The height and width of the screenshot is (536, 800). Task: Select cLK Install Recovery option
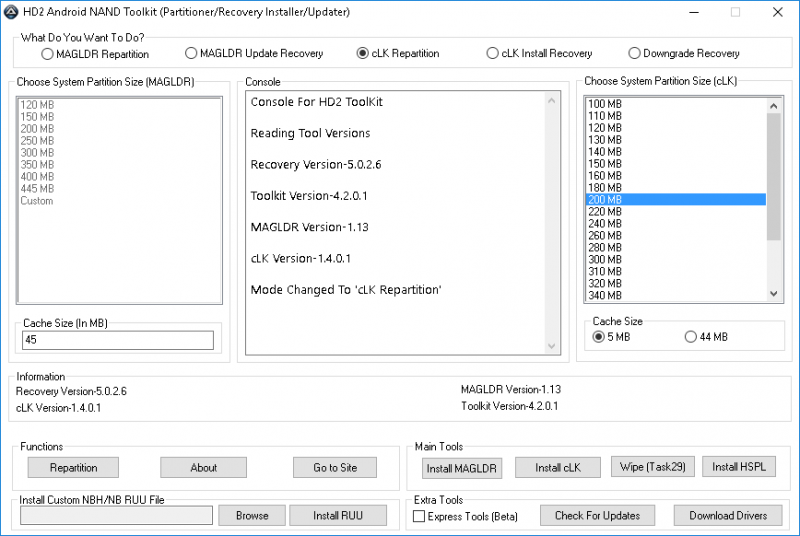(x=539, y=53)
